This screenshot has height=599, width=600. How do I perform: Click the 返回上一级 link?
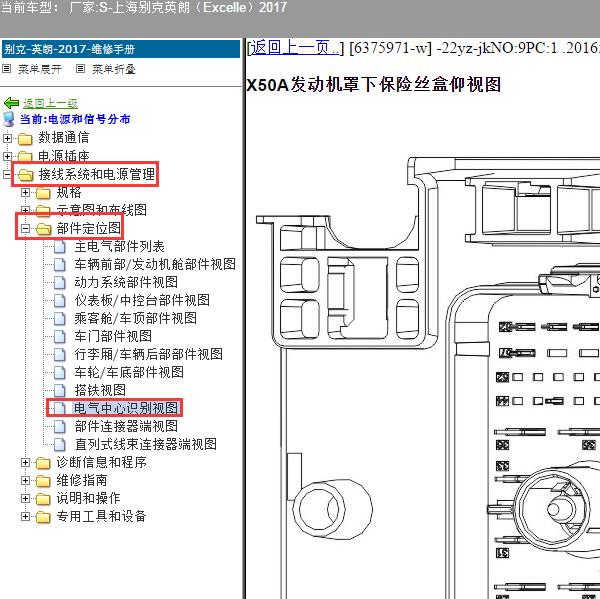tap(50, 103)
